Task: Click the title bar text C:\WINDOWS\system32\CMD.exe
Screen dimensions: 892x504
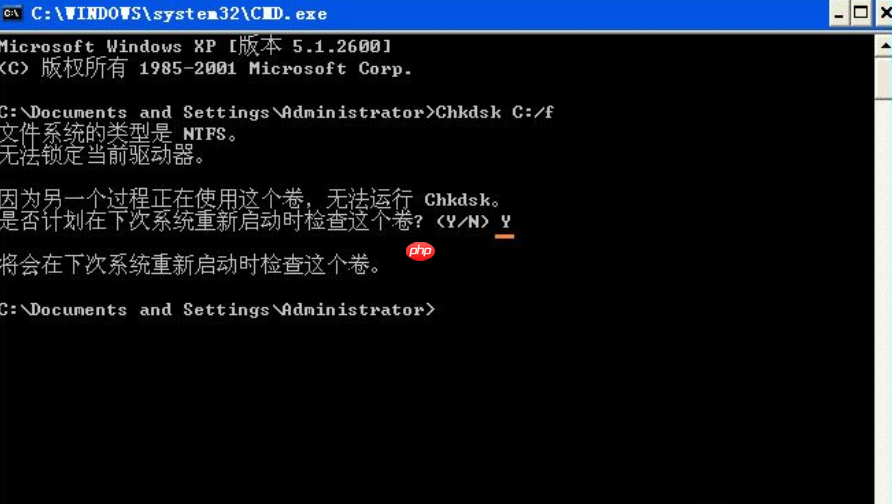Action: coord(179,14)
